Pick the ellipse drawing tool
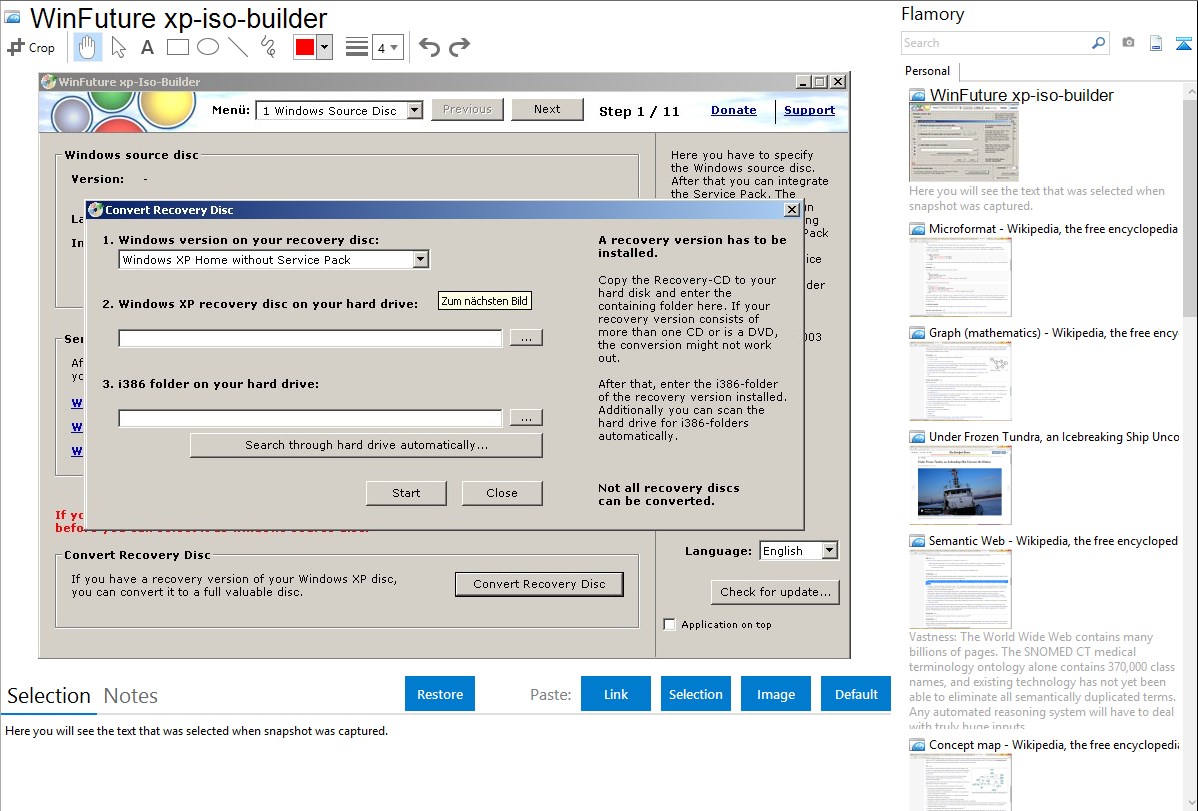1198x811 pixels. [208, 47]
